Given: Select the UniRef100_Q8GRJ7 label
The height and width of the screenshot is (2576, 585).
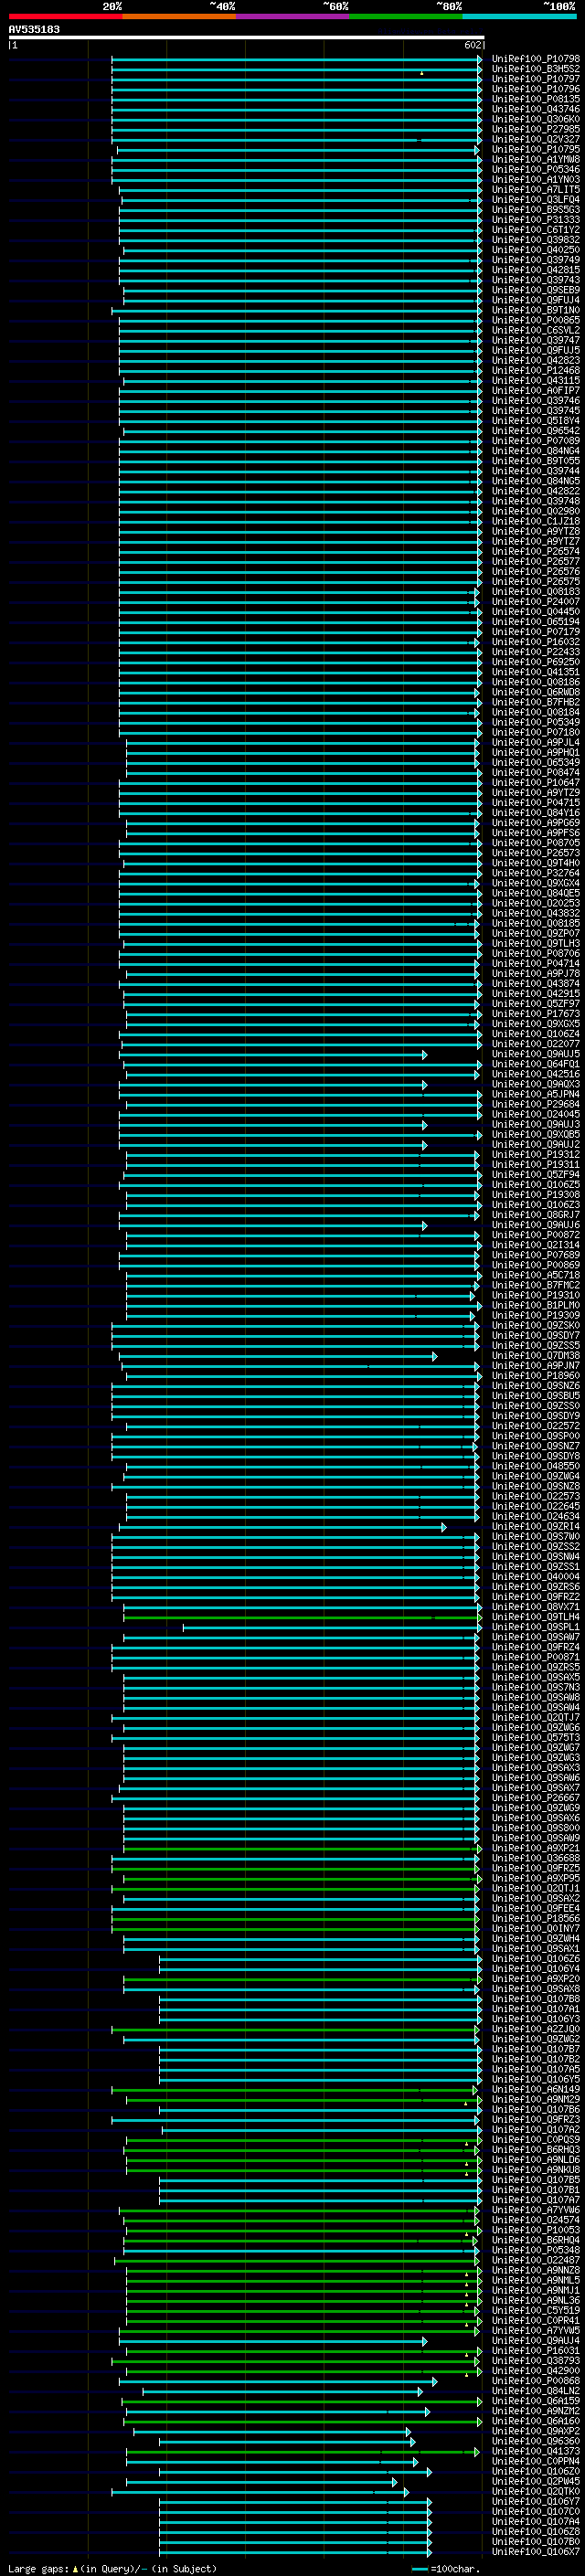Looking at the screenshot, I should tap(536, 1215).
